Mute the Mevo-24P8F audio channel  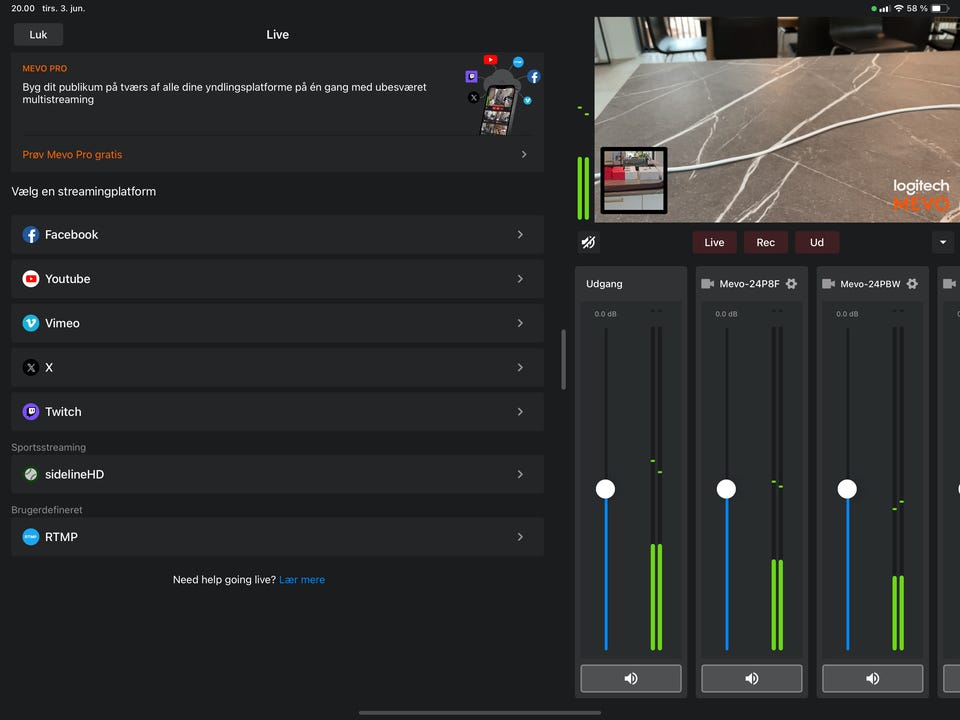pyautogui.click(x=752, y=678)
